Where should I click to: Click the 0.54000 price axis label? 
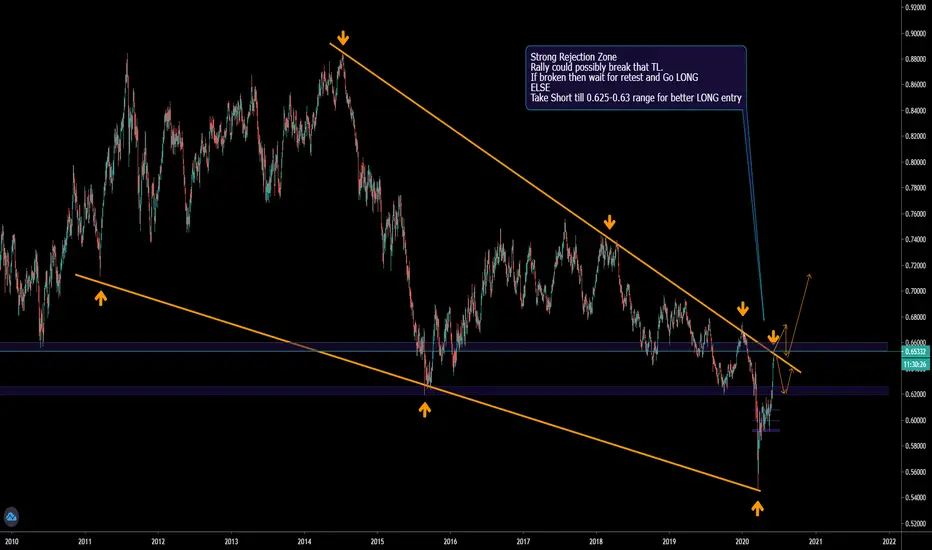point(916,498)
